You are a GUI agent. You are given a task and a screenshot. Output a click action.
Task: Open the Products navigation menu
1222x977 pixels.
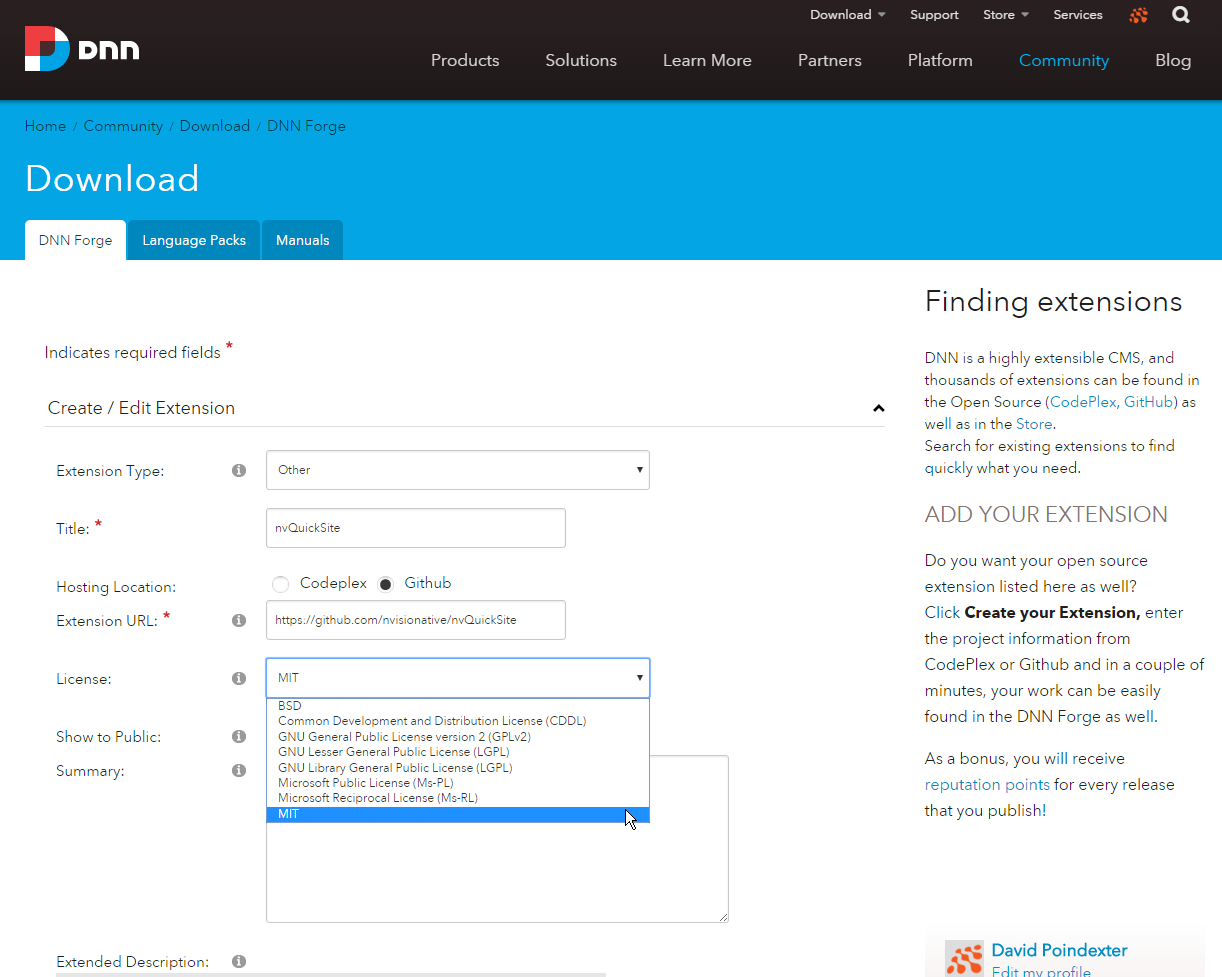(465, 60)
